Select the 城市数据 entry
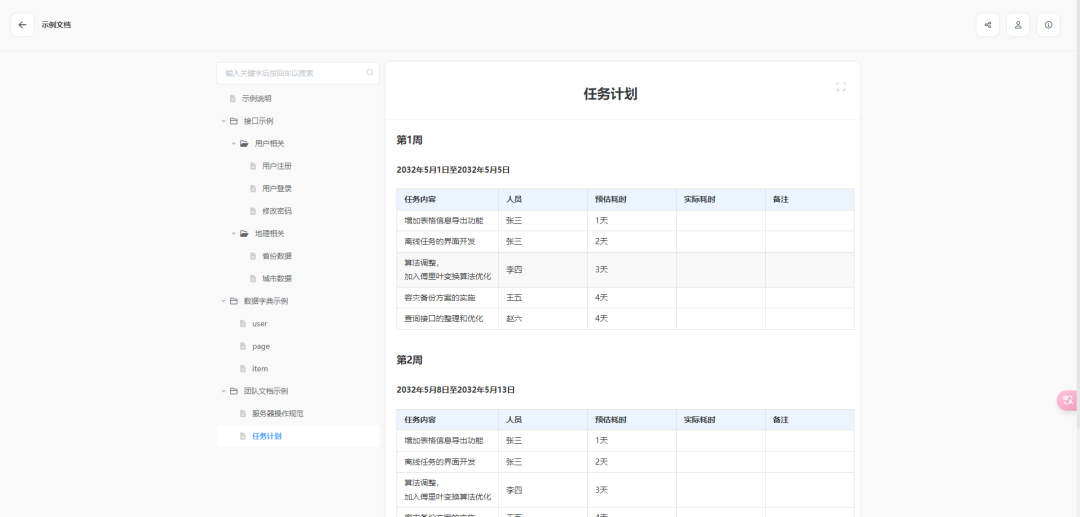 tap(276, 279)
